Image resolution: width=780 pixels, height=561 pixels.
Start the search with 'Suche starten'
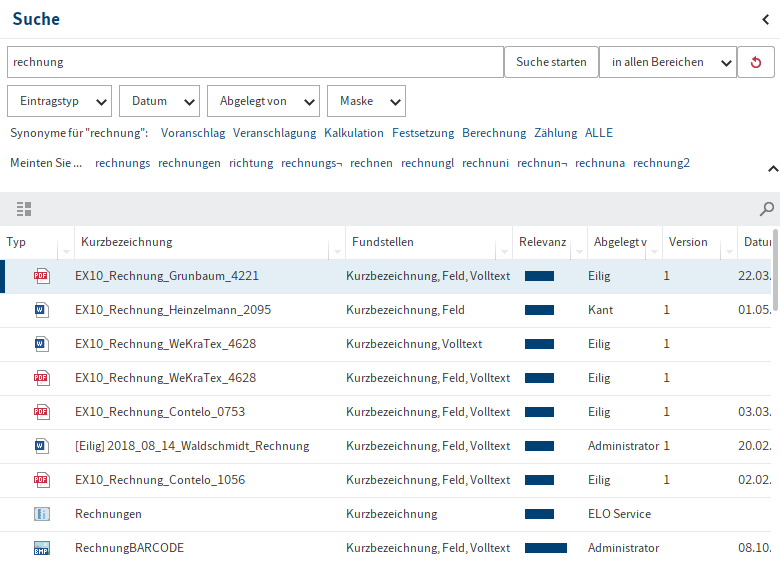coord(551,62)
